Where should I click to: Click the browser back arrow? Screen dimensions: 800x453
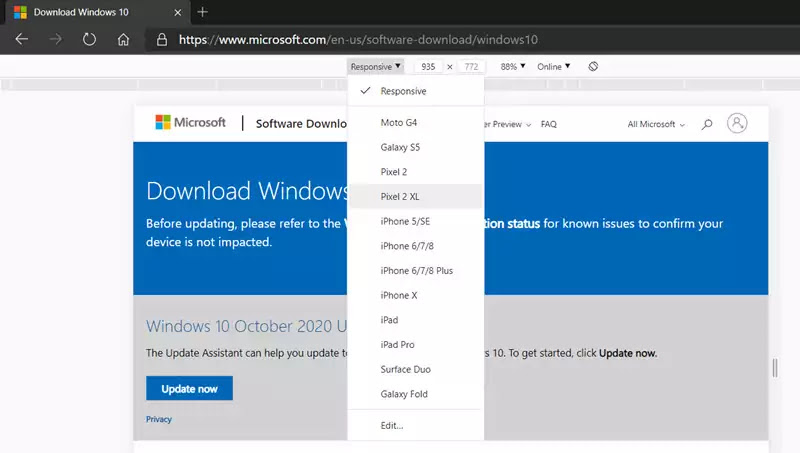pyautogui.click(x=21, y=39)
